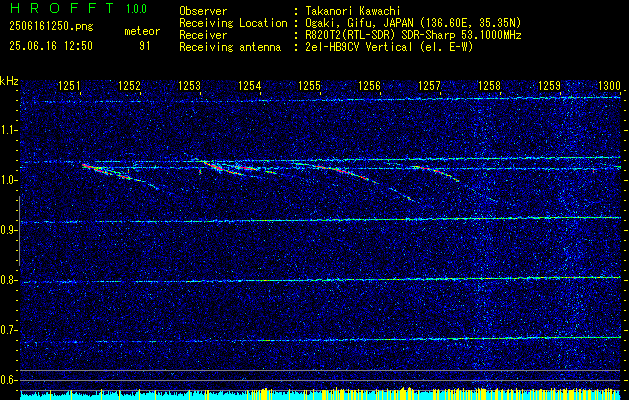Click the 1254 time marker
This screenshot has width=629, height=400.
(x=250, y=85)
